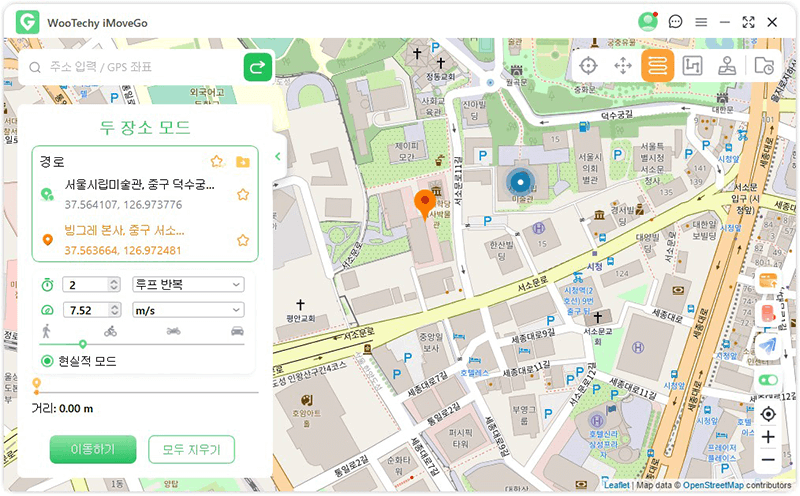The height and width of the screenshot is (496, 800).
Task: Open the 루프 반복 dropdown
Action: (x=188, y=285)
